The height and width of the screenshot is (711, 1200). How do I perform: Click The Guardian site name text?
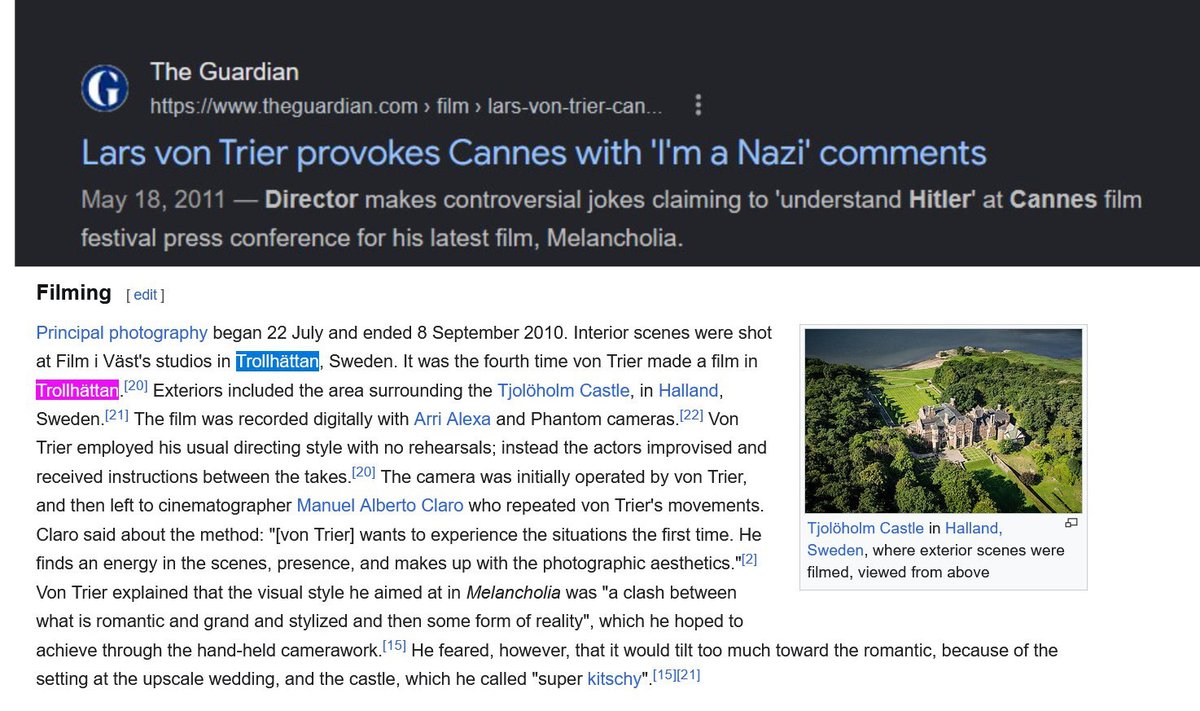pos(224,72)
